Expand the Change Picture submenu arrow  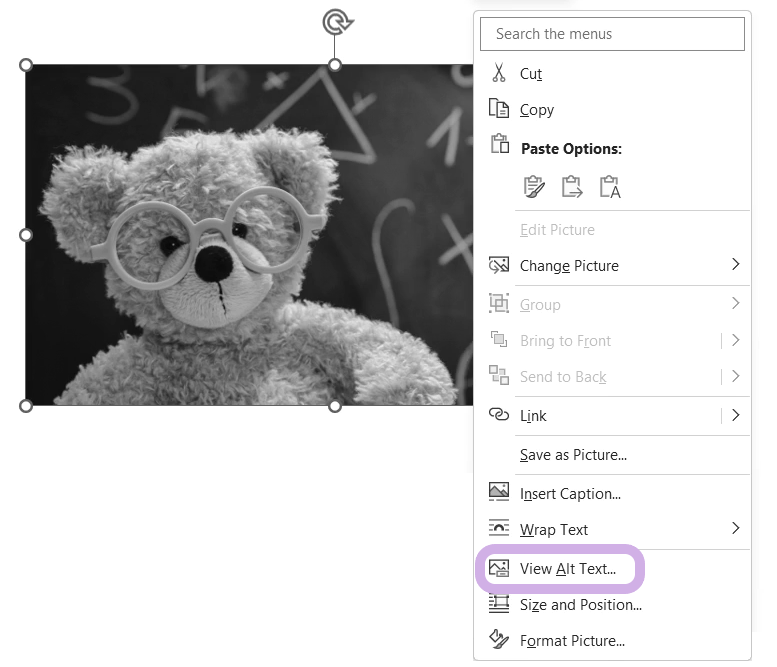[735, 265]
